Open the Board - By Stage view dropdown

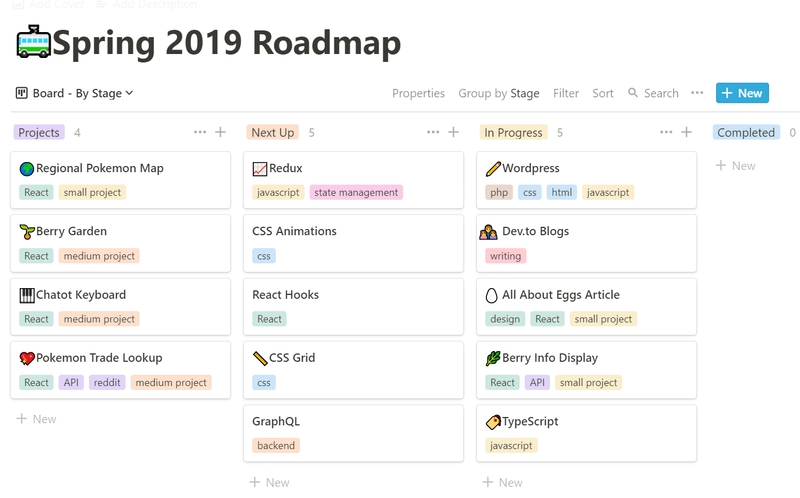[75, 93]
